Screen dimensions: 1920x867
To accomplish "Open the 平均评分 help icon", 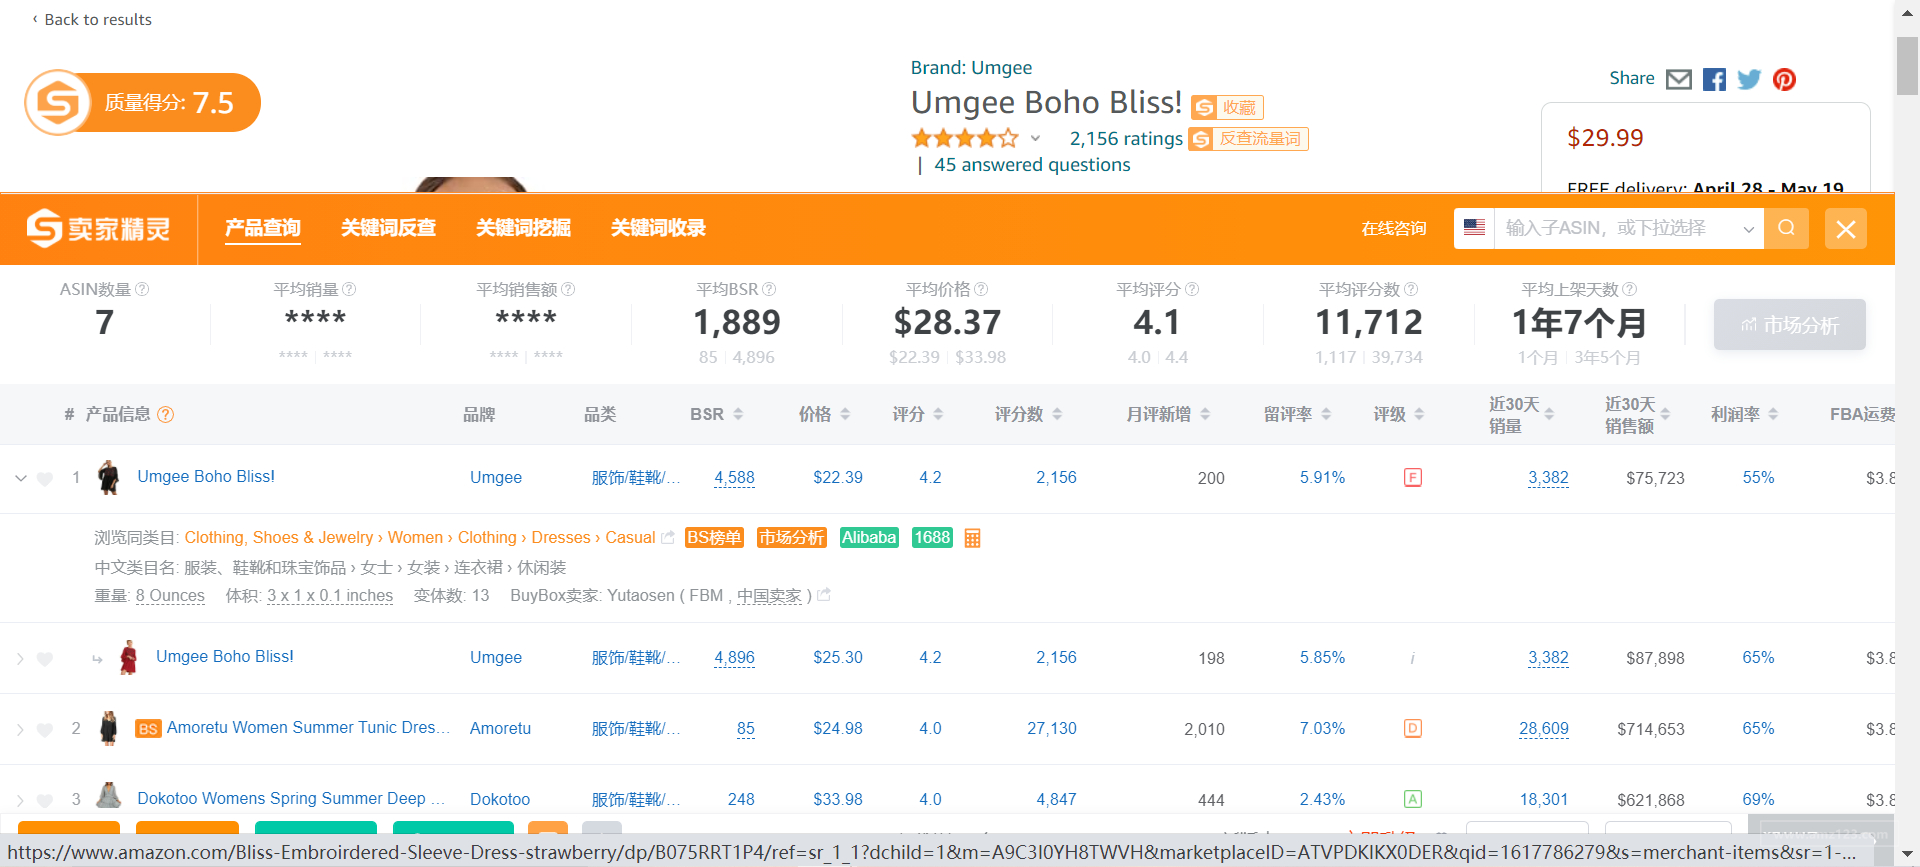I will pos(1192,289).
